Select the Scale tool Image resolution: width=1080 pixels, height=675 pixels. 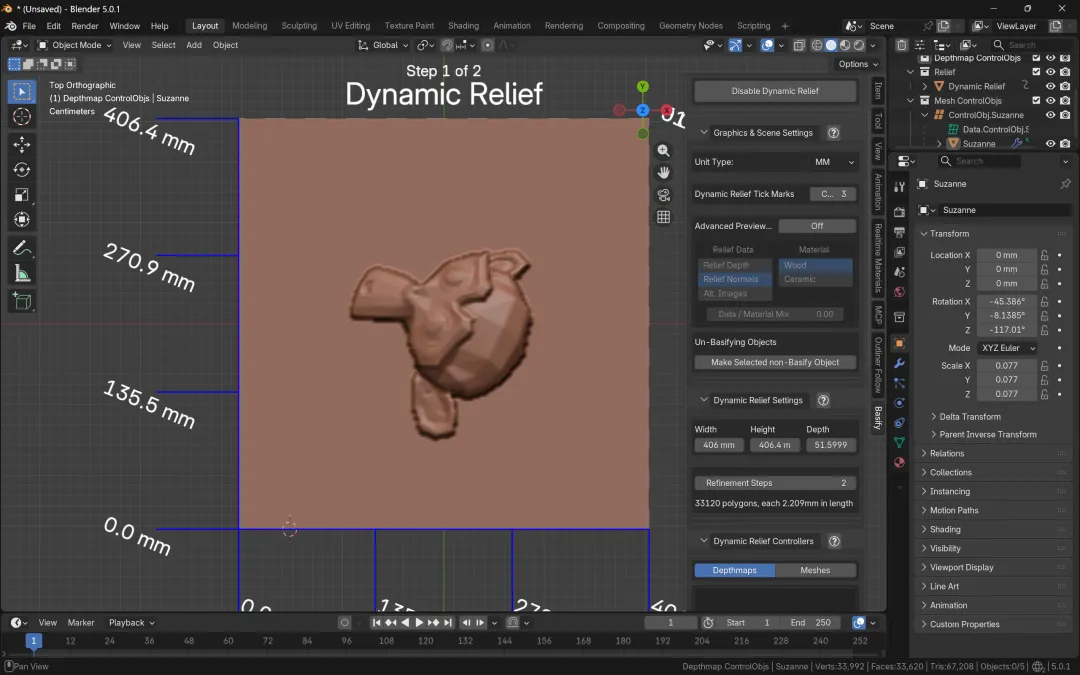pos(22,195)
